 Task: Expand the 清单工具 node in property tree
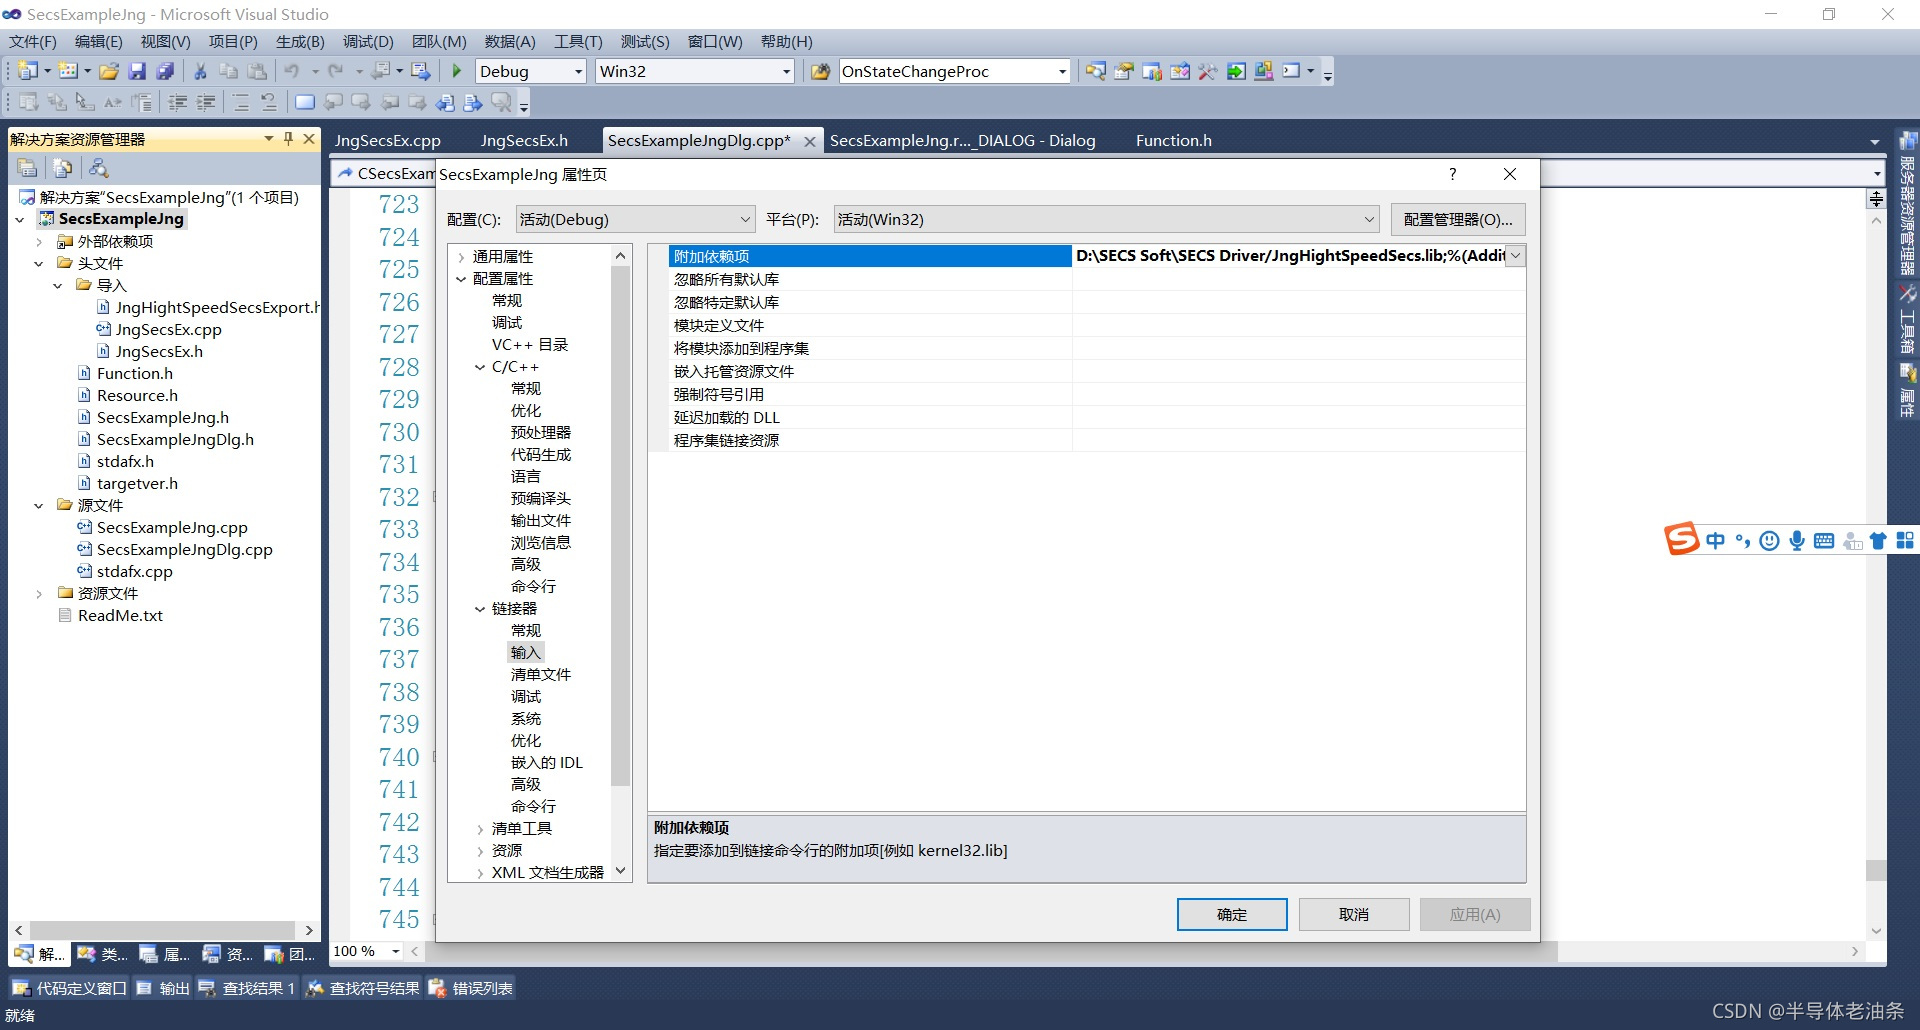480,829
